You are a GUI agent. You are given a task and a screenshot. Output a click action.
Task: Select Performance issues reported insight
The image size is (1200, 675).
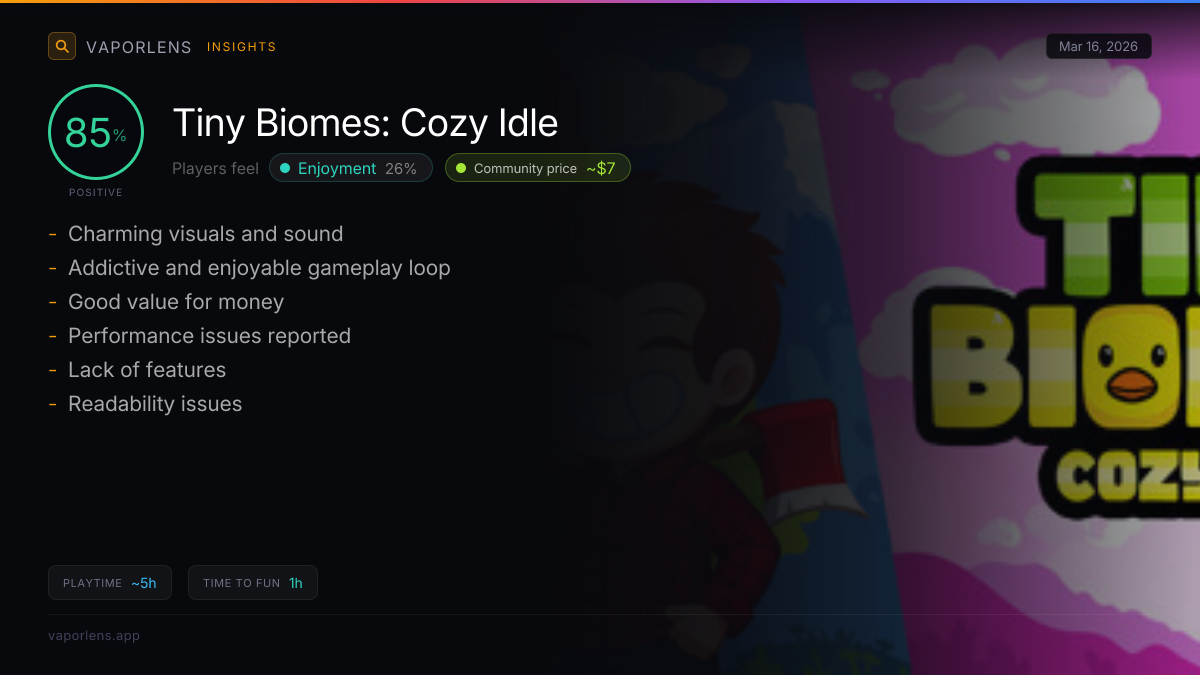coord(209,336)
